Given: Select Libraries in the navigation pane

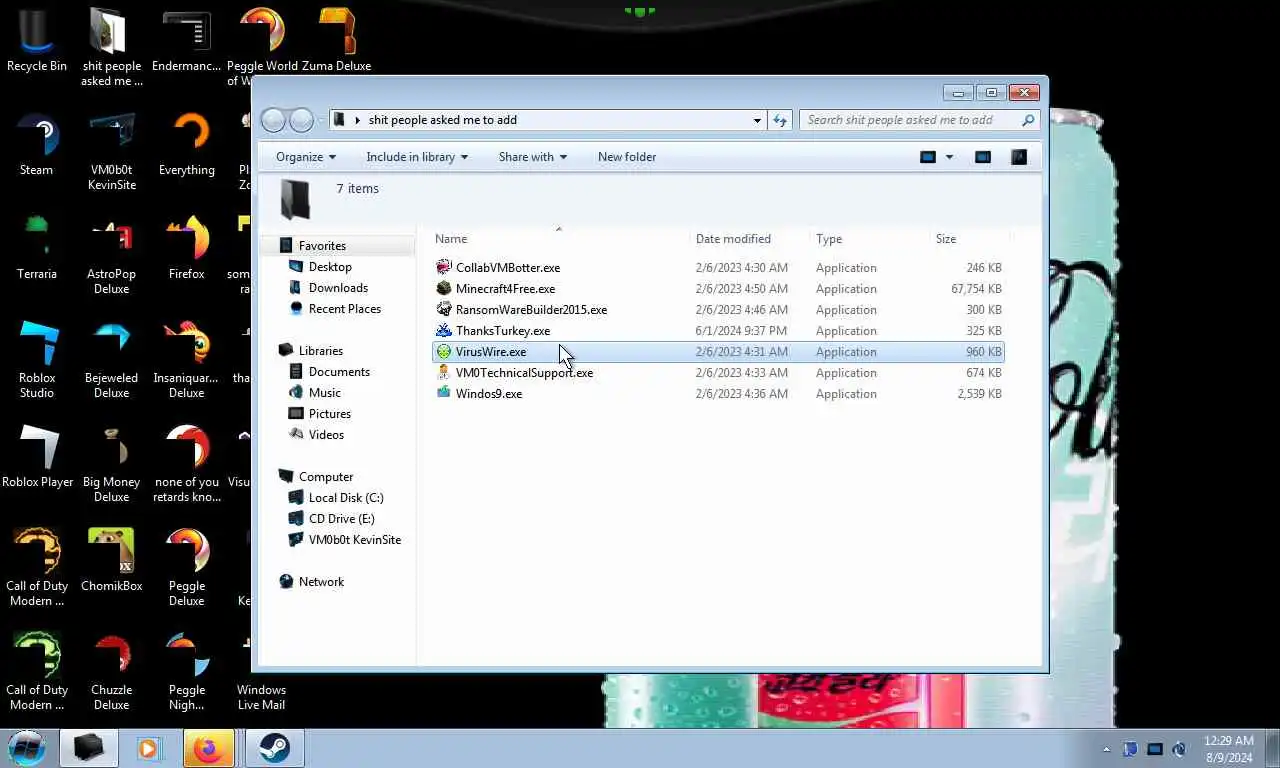Looking at the screenshot, I should pyautogui.click(x=320, y=351).
